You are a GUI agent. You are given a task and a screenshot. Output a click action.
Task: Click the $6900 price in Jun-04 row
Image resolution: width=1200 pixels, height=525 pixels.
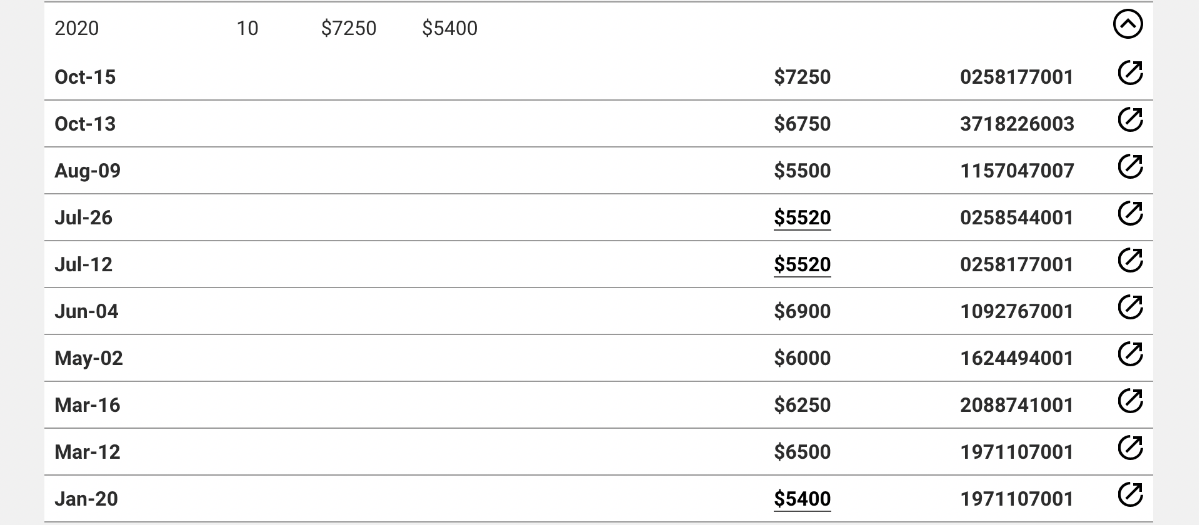(x=802, y=311)
